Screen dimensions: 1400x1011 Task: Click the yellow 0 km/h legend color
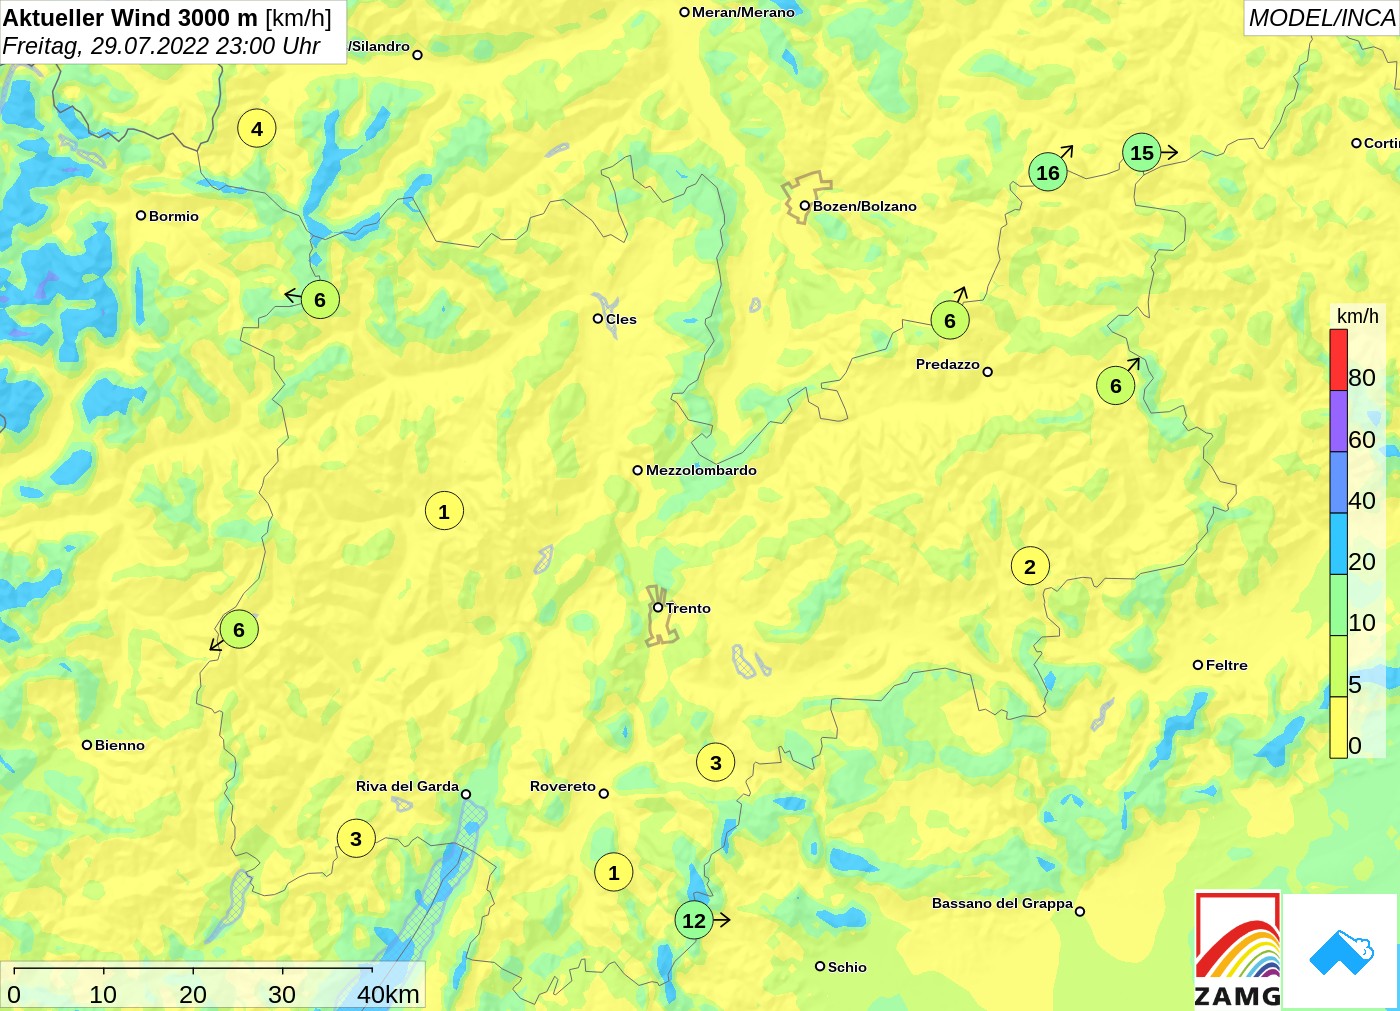point(1338,727)
